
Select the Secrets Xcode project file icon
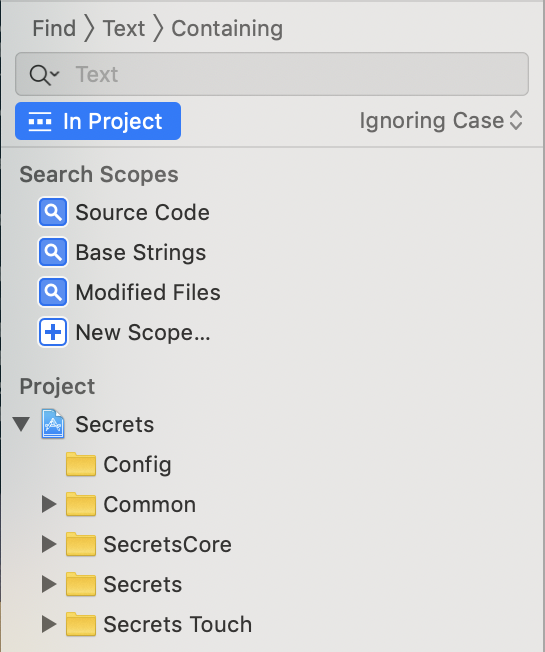click(53, 424)
